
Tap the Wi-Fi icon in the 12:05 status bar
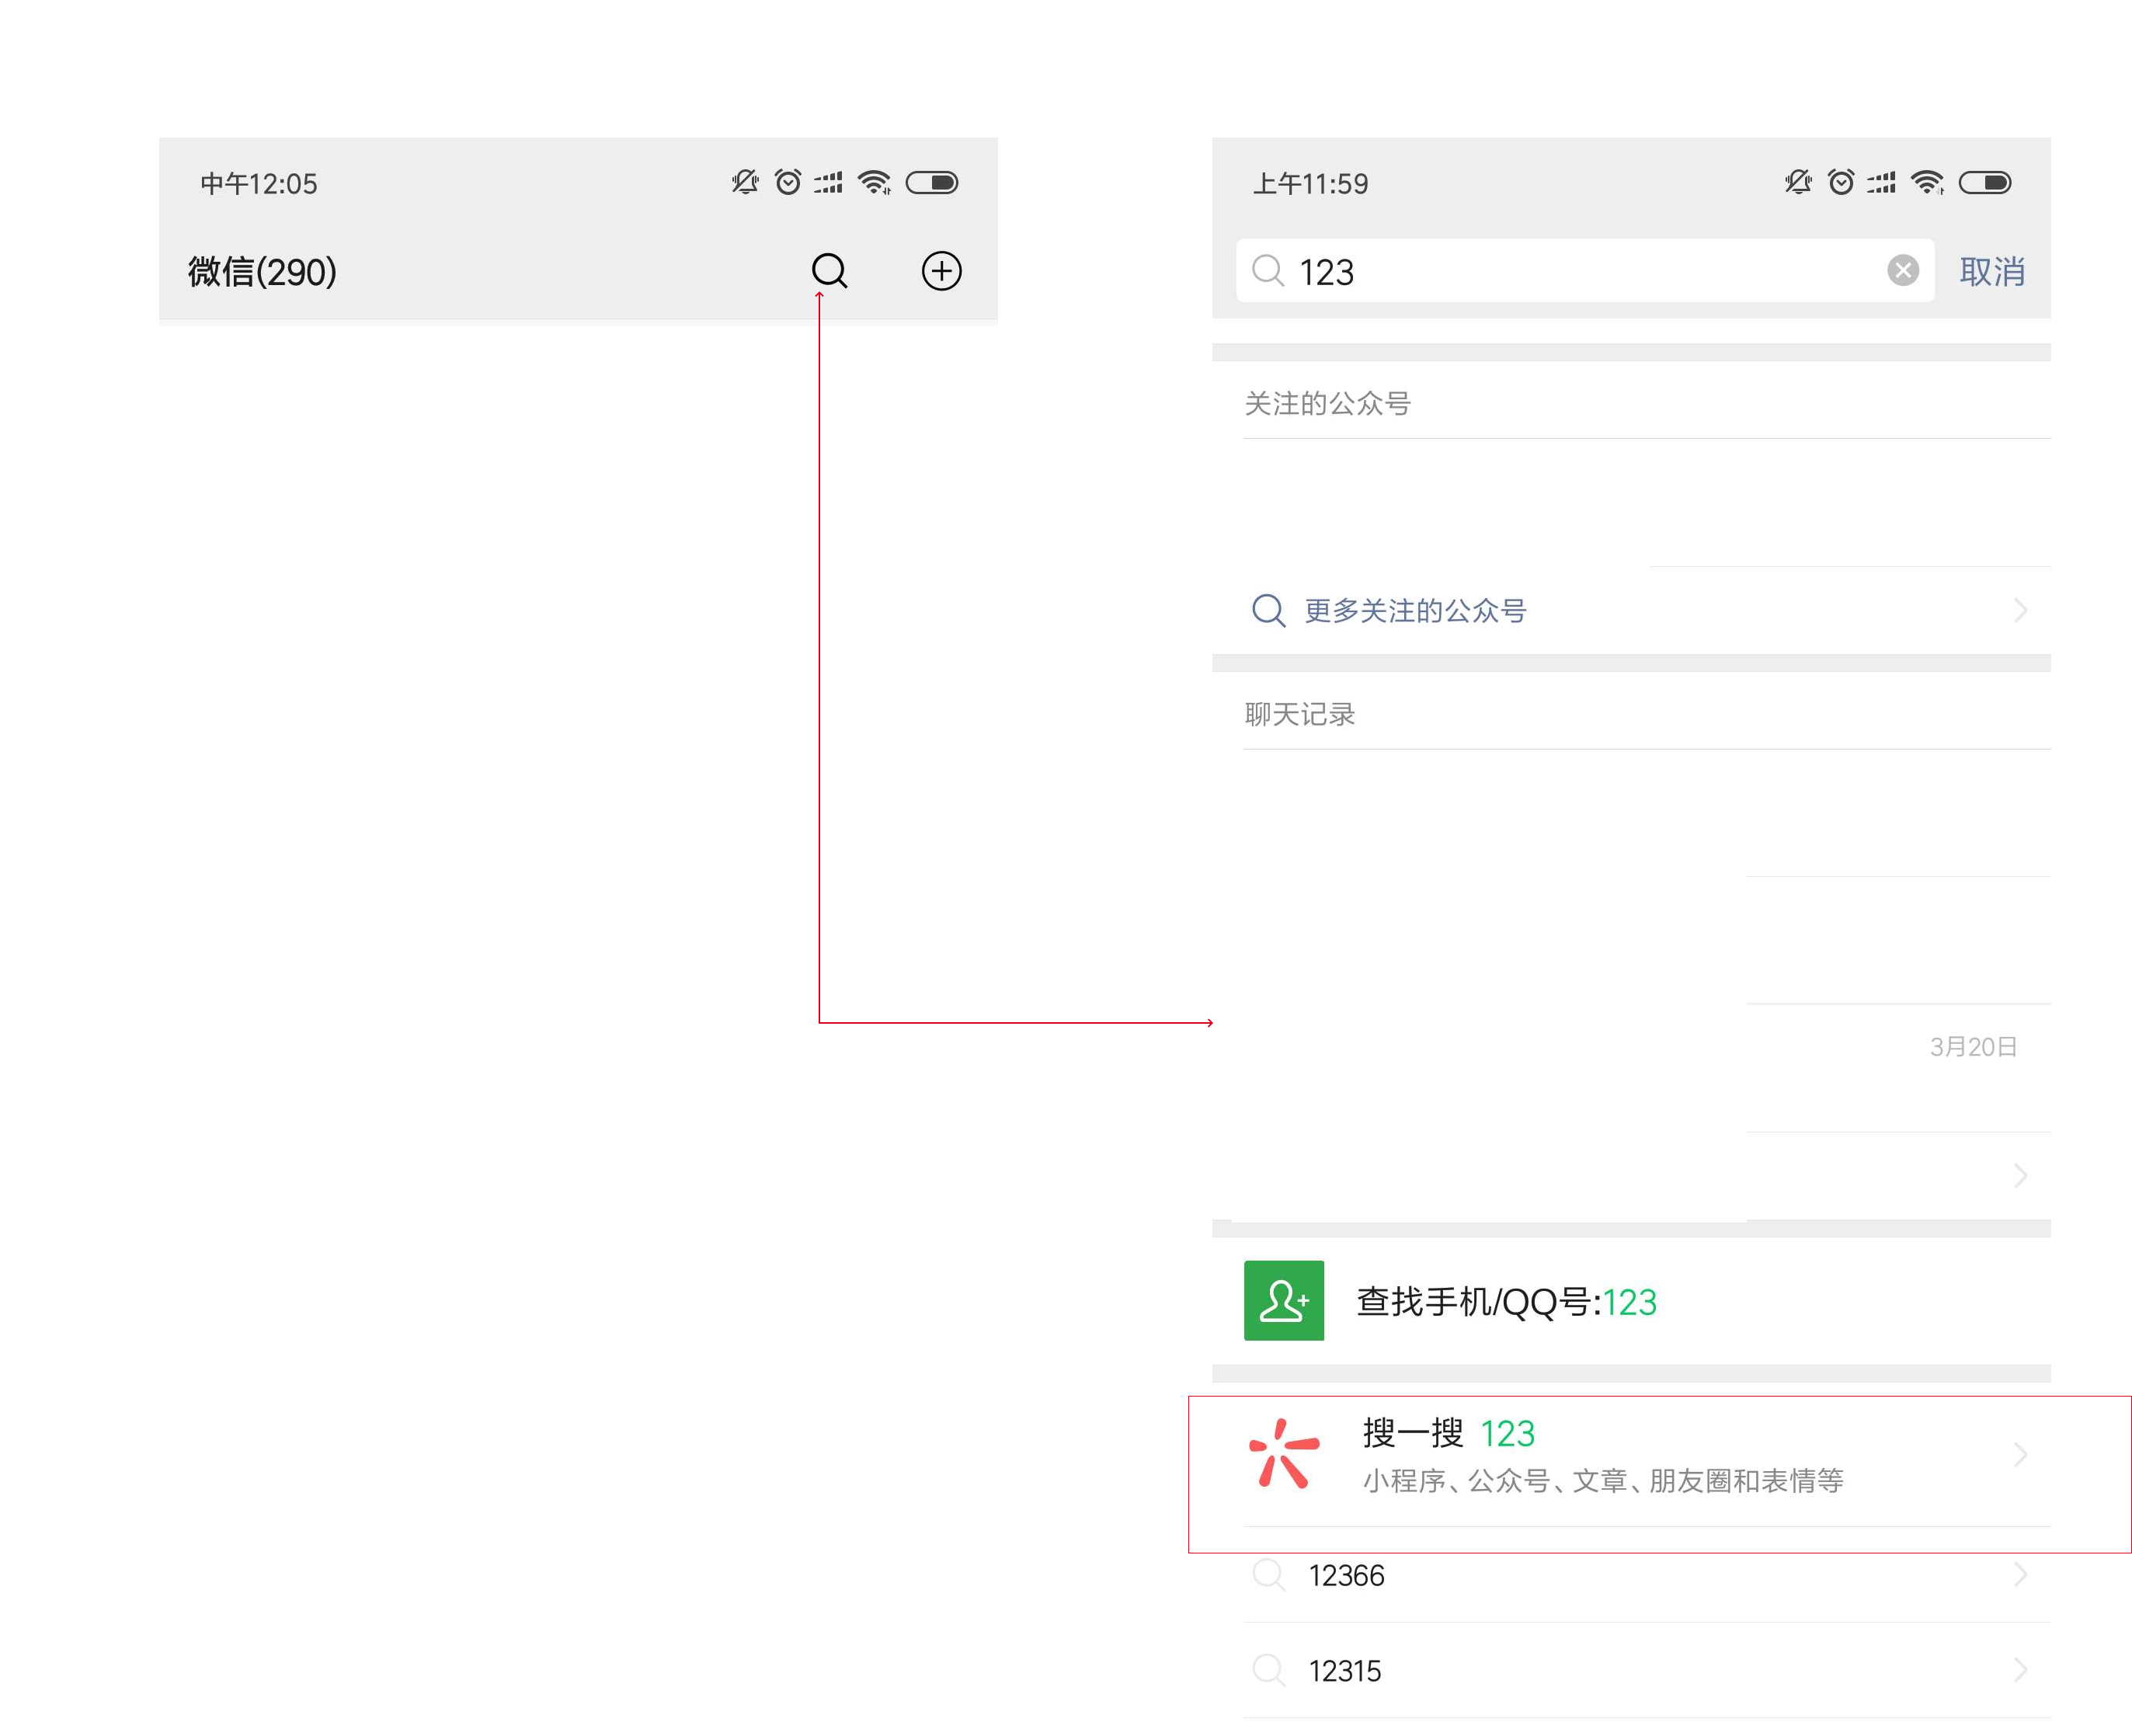874,182
